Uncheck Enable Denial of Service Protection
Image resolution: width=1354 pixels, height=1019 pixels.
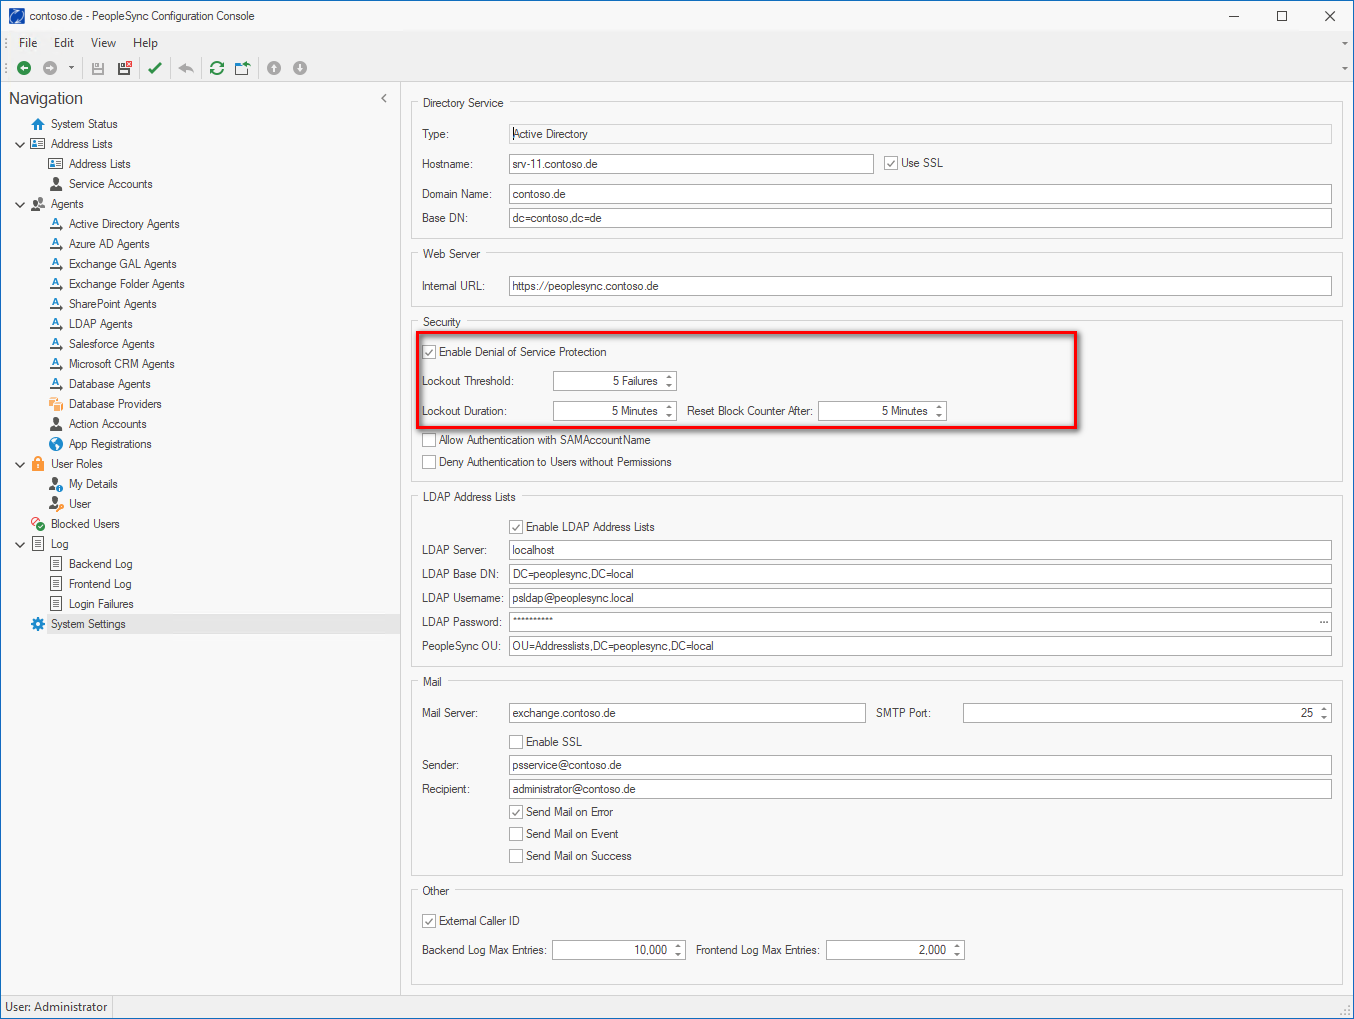click(429, 352)
